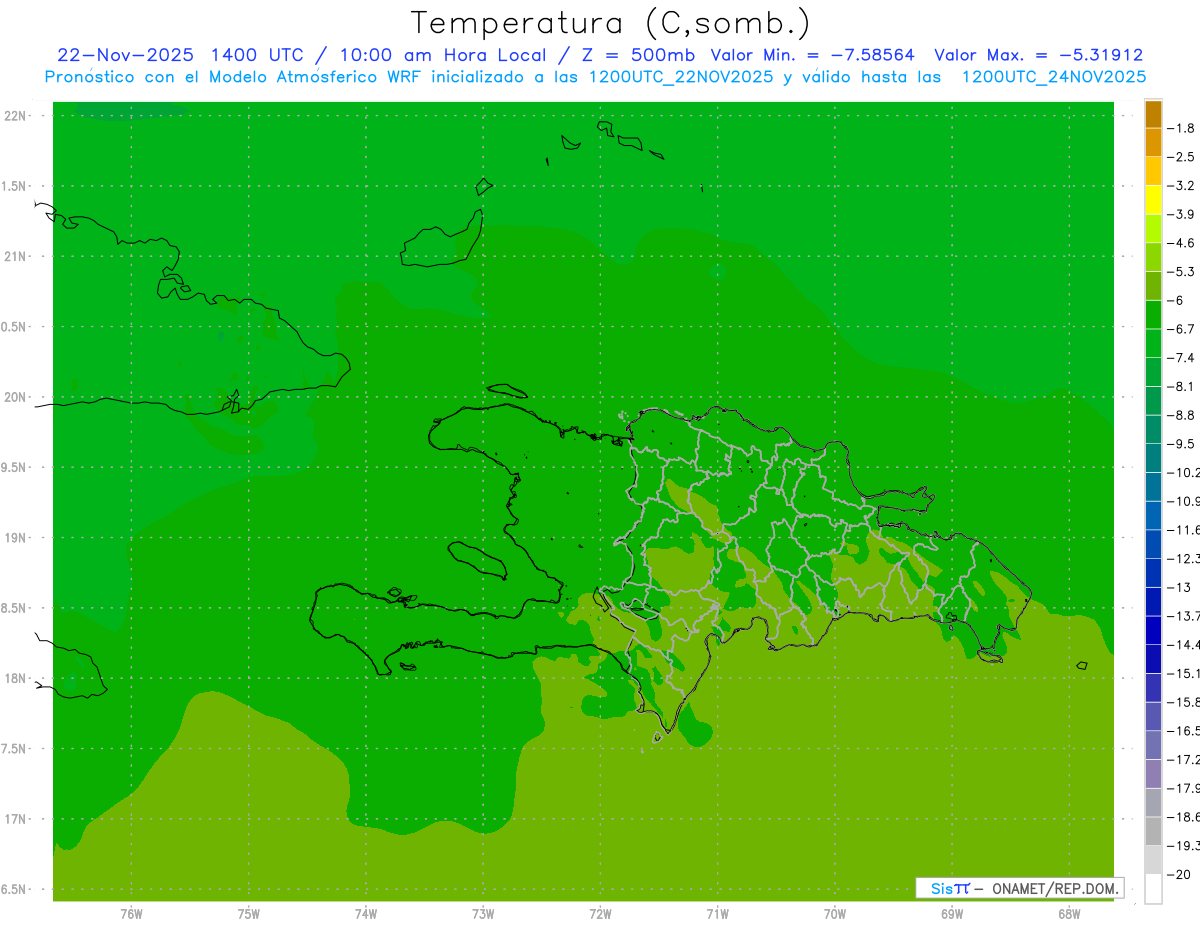This screenshot has height=927, width=1200.
Task: Pick the yellow legend swatch between -3.2 and -3.9
Action: pyautogui.click(x=1153, y=200)
